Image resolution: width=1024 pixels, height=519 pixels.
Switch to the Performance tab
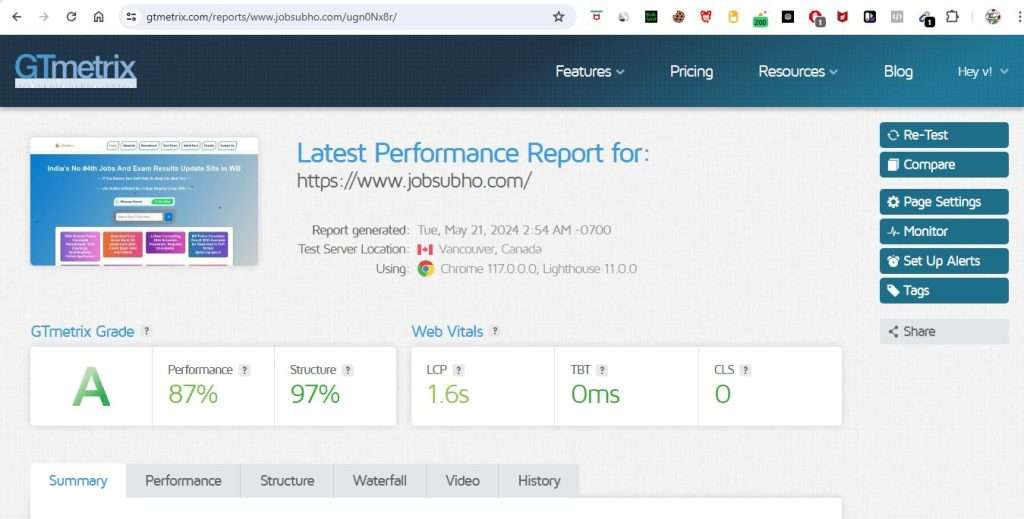point(184,481)
